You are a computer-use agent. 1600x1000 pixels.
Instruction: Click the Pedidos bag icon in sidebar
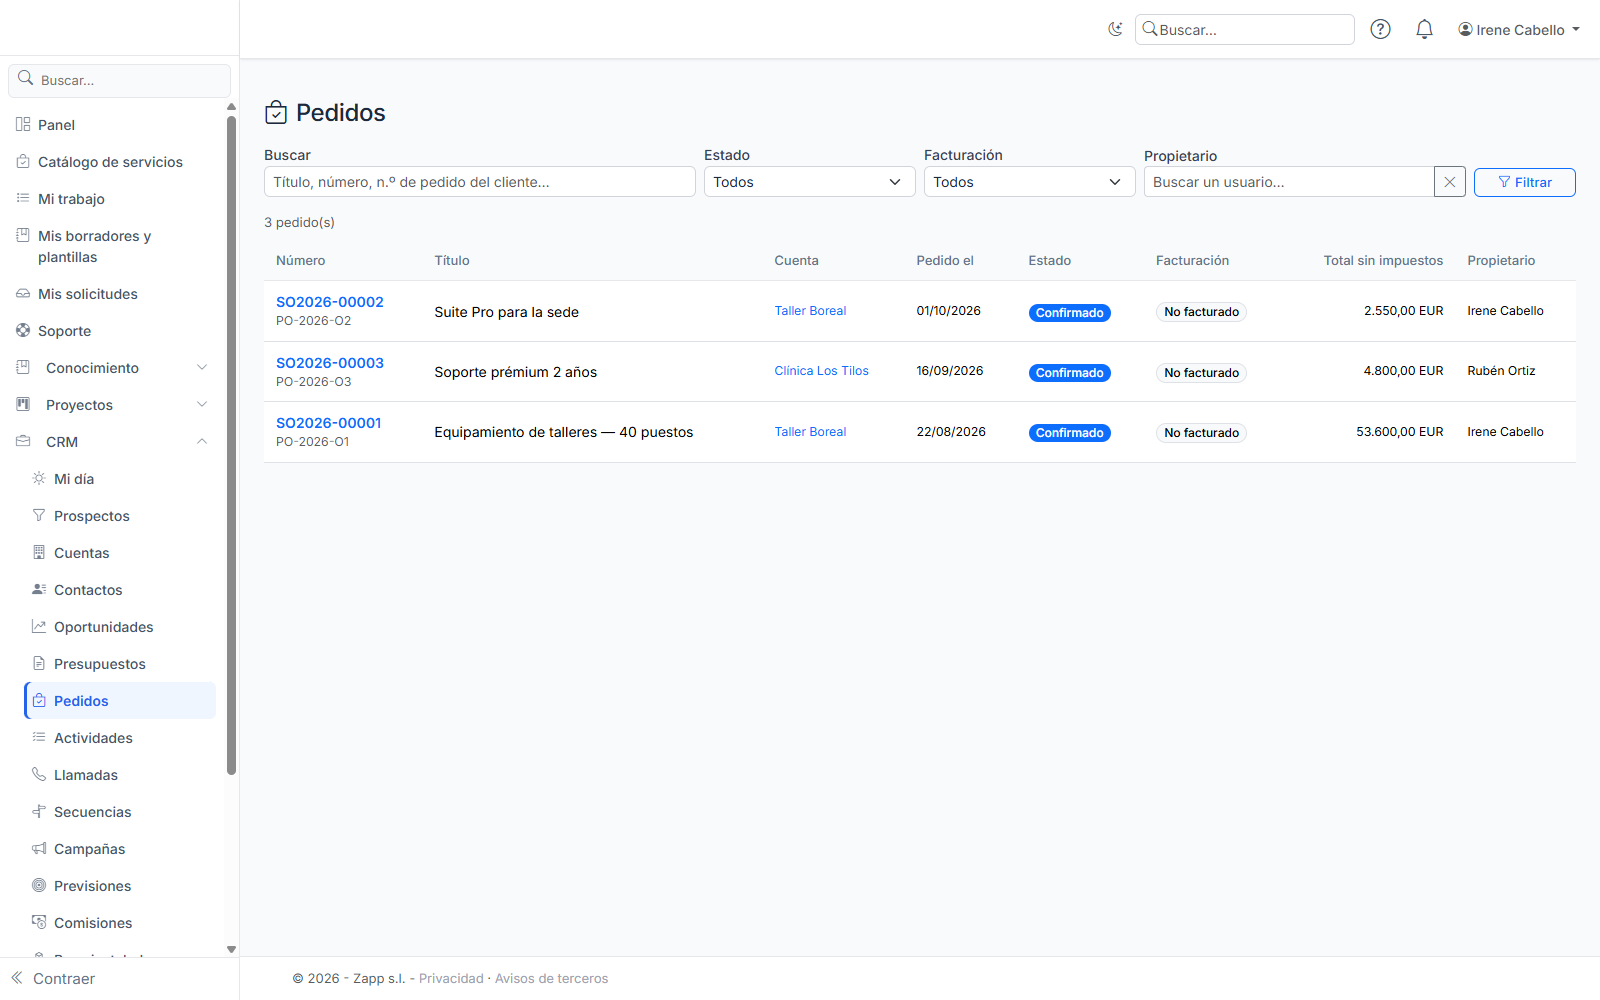(x=39, y=701)
